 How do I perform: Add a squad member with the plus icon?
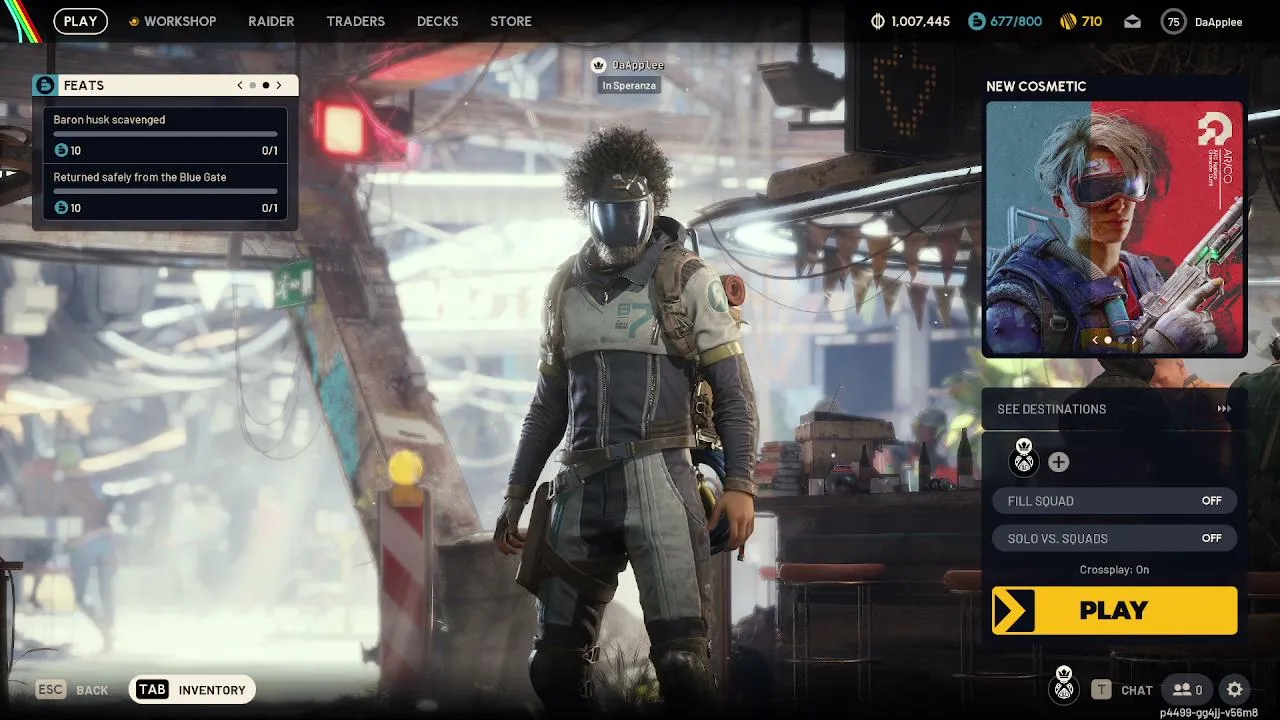tap(1058, 461)
